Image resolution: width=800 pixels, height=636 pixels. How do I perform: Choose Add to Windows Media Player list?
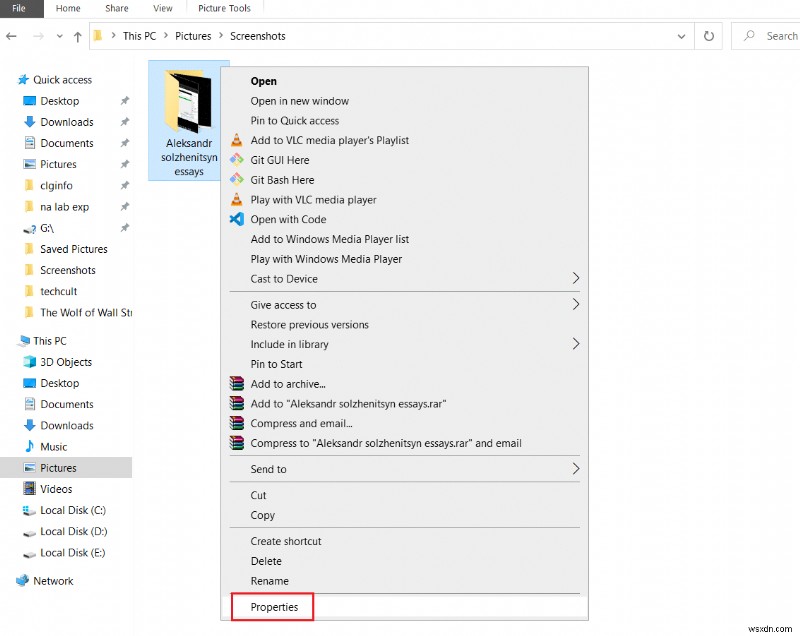pos(330,239)
